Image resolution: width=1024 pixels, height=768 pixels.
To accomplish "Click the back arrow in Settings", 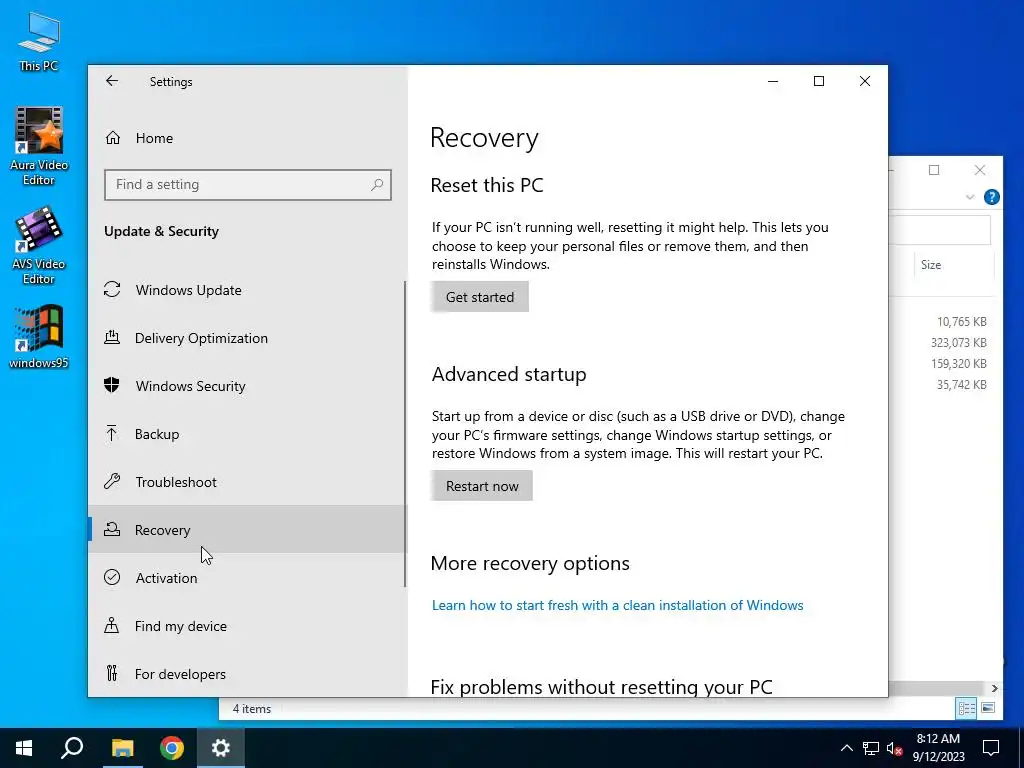I will pos(112,81).
